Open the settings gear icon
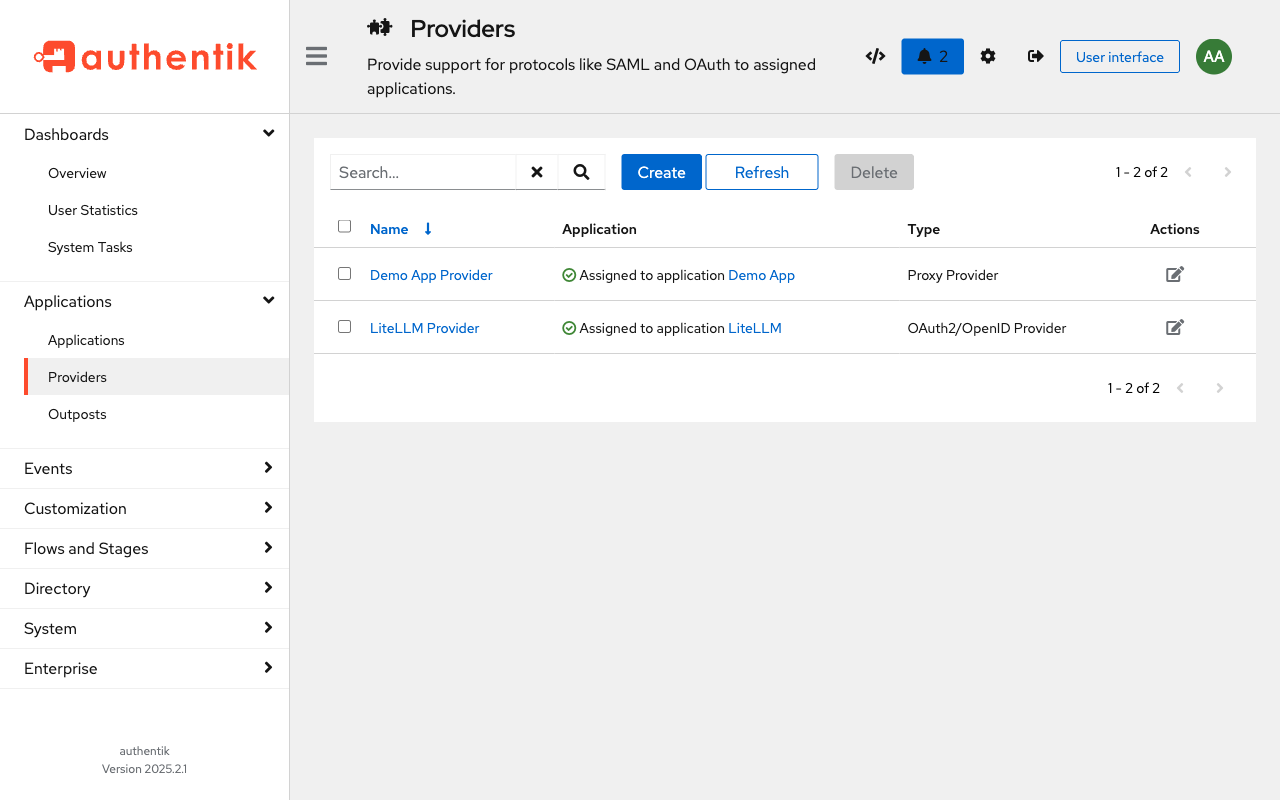This screenshot has width=1280, height=800. tap(988, 56)
